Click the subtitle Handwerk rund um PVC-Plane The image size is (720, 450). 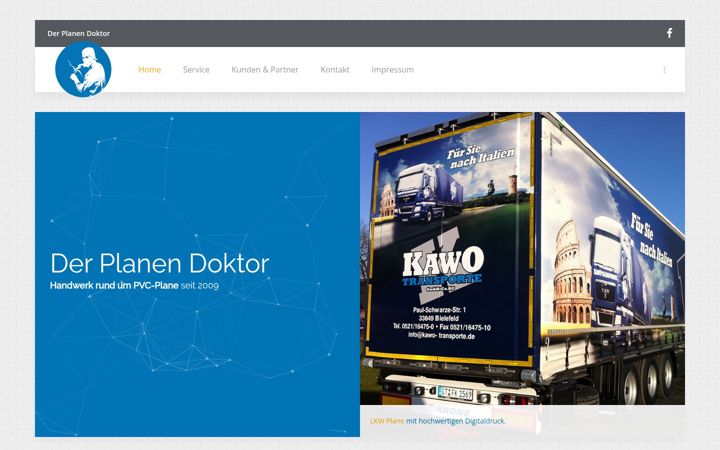(x=114, y=286)
